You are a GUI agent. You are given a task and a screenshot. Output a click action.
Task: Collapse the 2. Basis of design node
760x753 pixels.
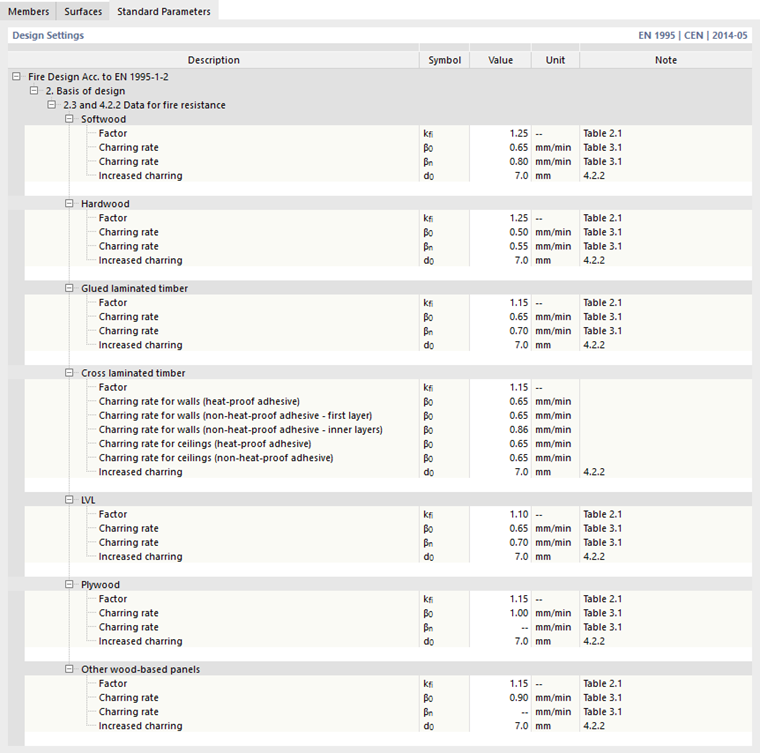click(x=34, y=91)
